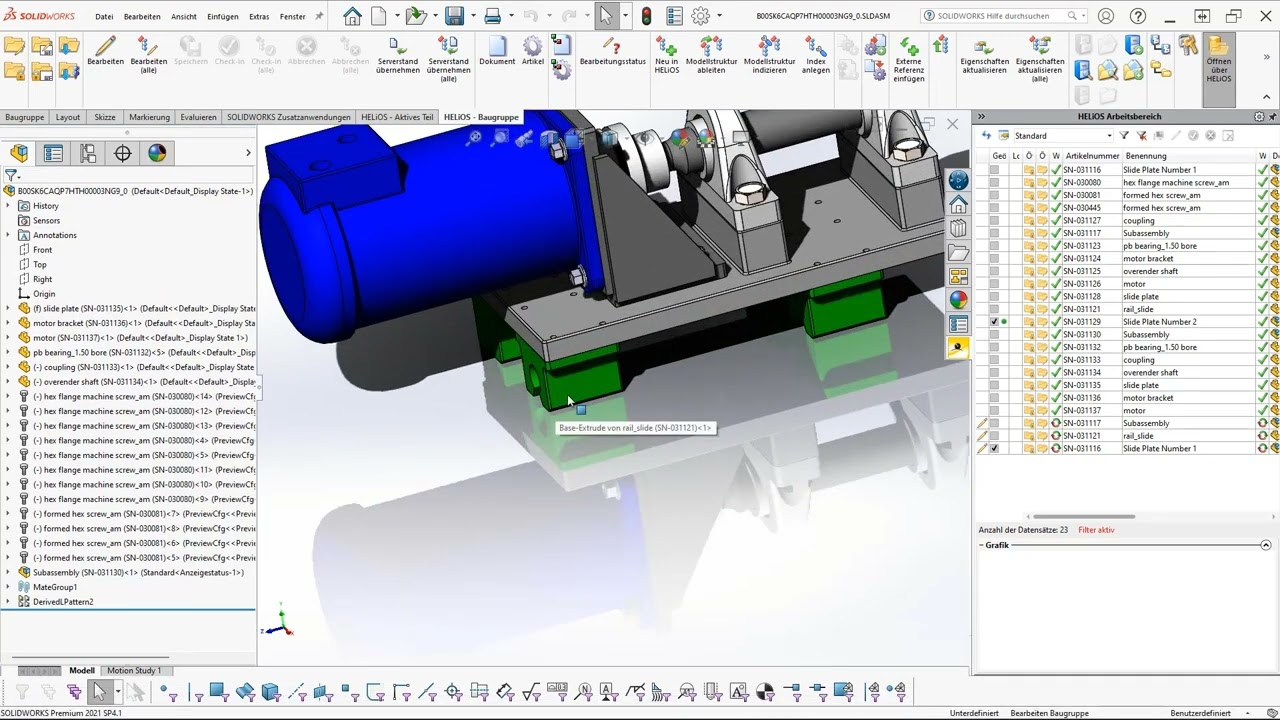The image size is (1280, 720).
Task: Open the Datei menu
Action: (x=104, y=16)
